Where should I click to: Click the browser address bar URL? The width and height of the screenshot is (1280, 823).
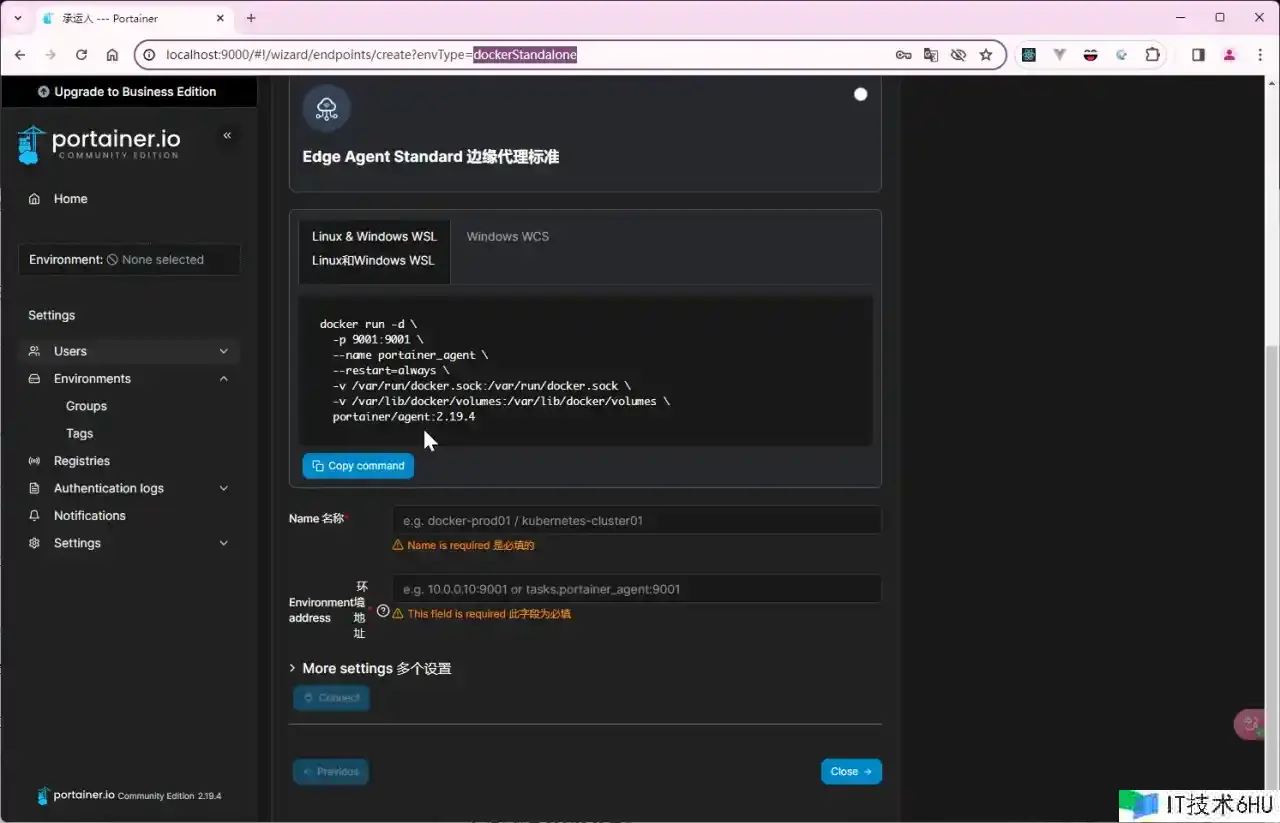coord(371,55)
